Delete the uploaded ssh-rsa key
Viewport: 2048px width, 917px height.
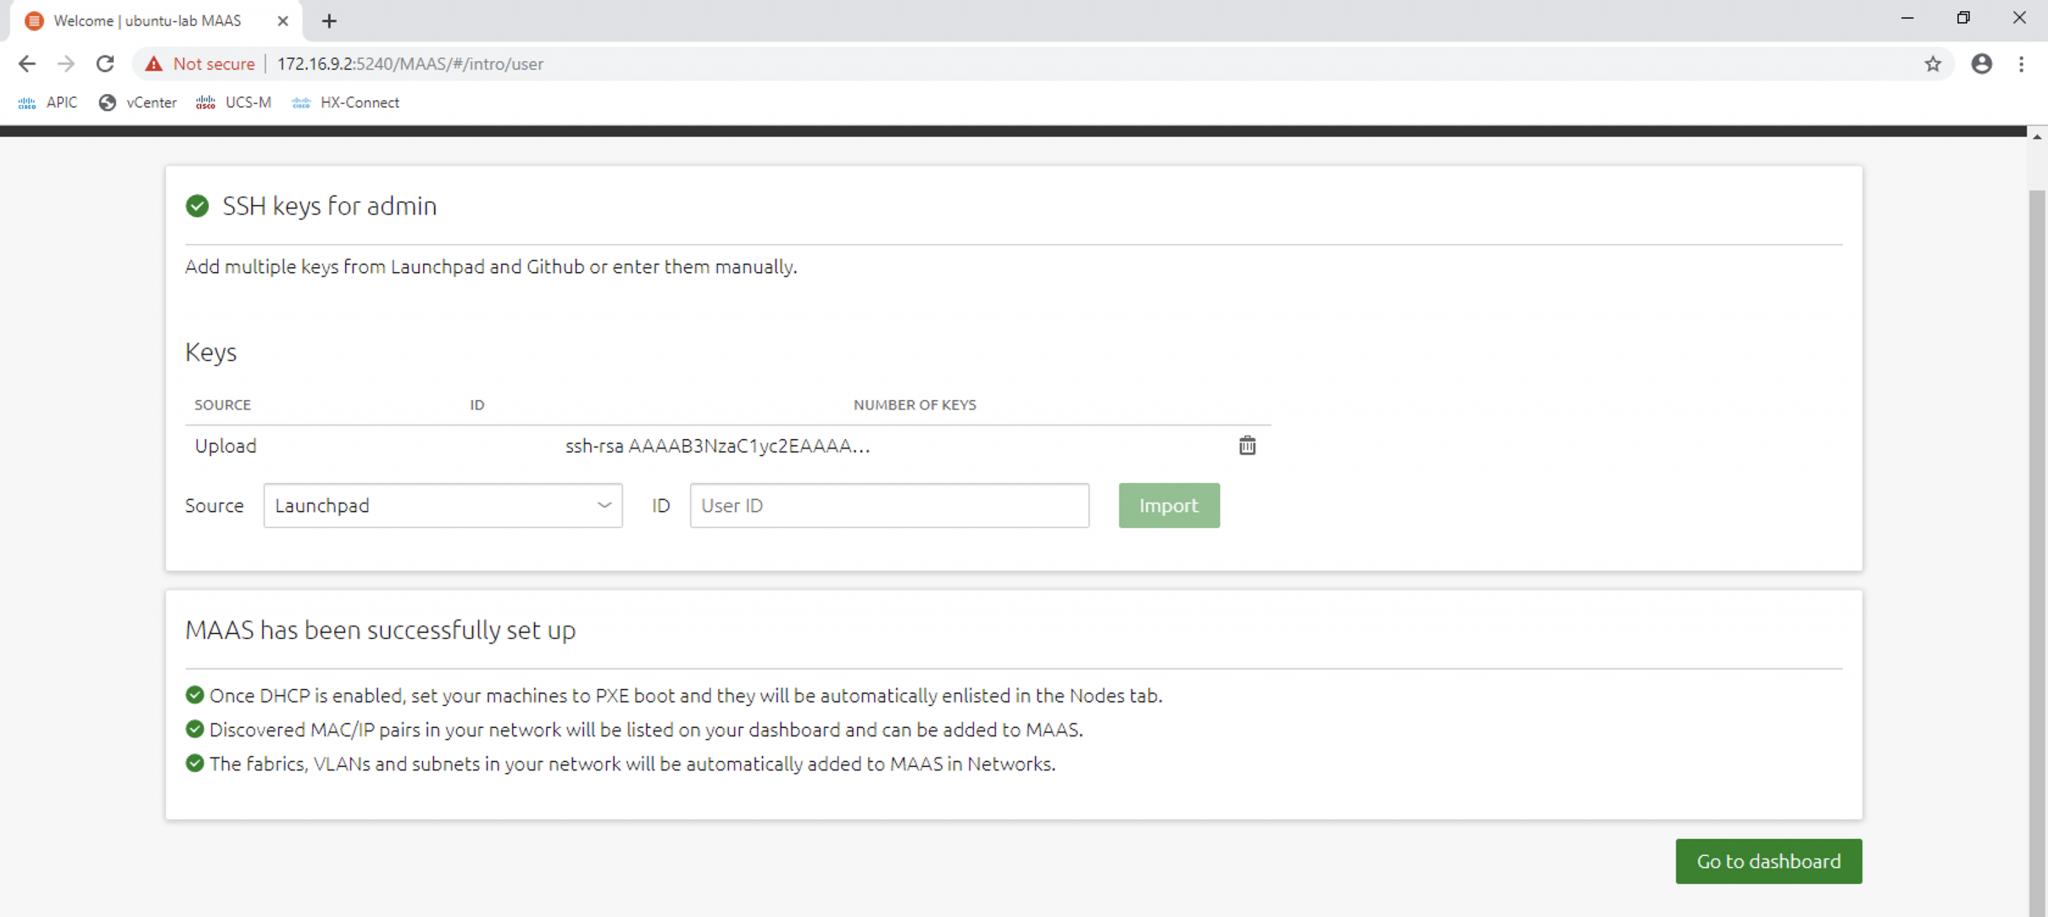tap(1247, 445)
